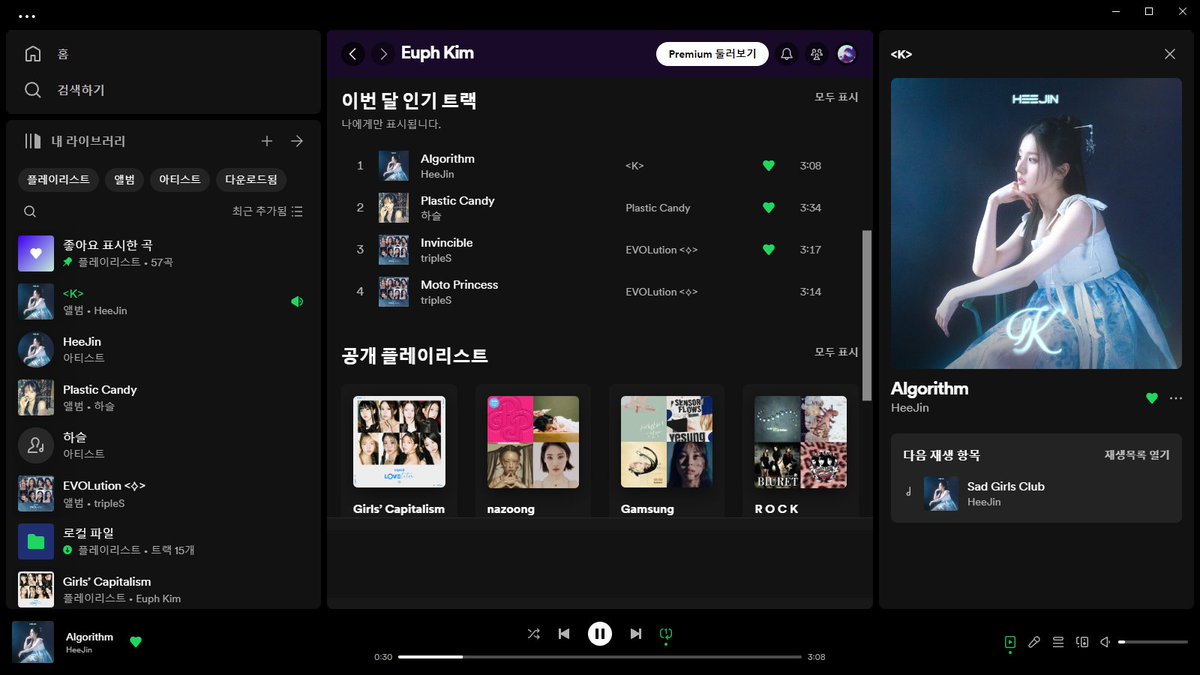Viewport: 1200px width, 675px height.
Task: Click the plus icon to create a playlist
Action: [x=267, y=142]
